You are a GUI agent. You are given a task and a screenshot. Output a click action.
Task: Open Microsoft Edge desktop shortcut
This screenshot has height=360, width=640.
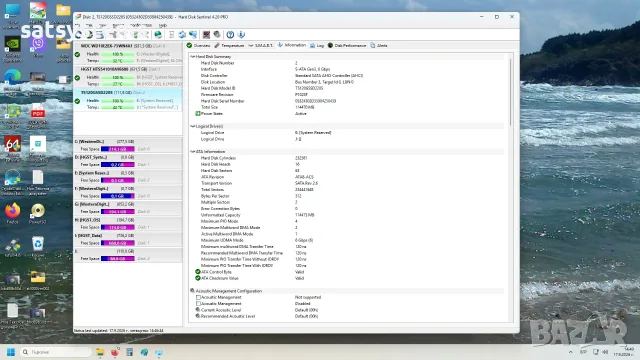[12, 81]
